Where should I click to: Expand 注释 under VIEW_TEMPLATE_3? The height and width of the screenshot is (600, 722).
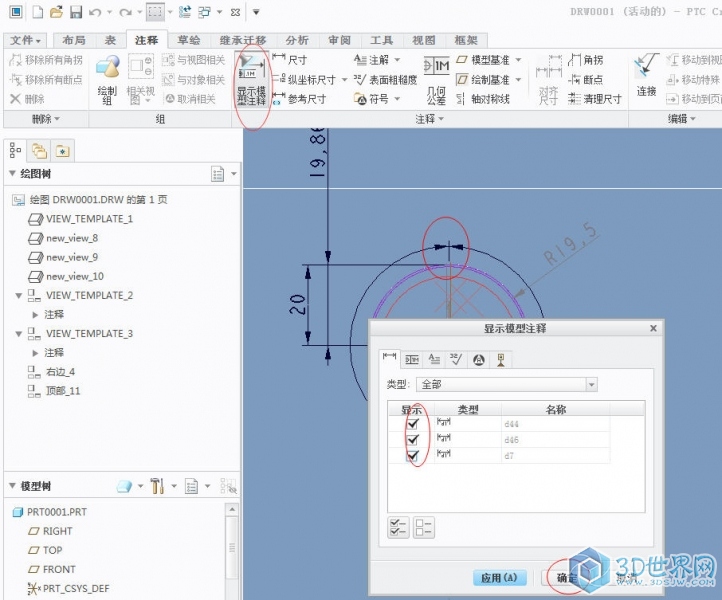pos(35,353)
